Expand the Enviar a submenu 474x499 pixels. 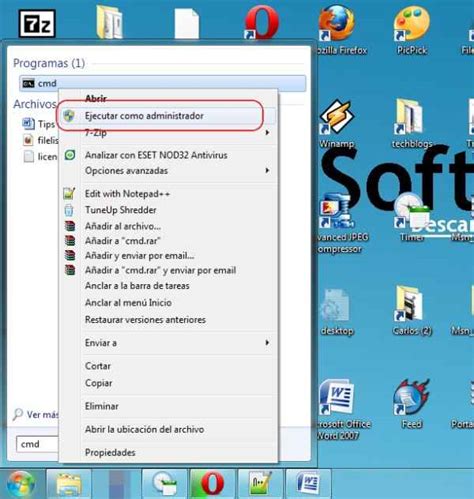pos(267,343)
